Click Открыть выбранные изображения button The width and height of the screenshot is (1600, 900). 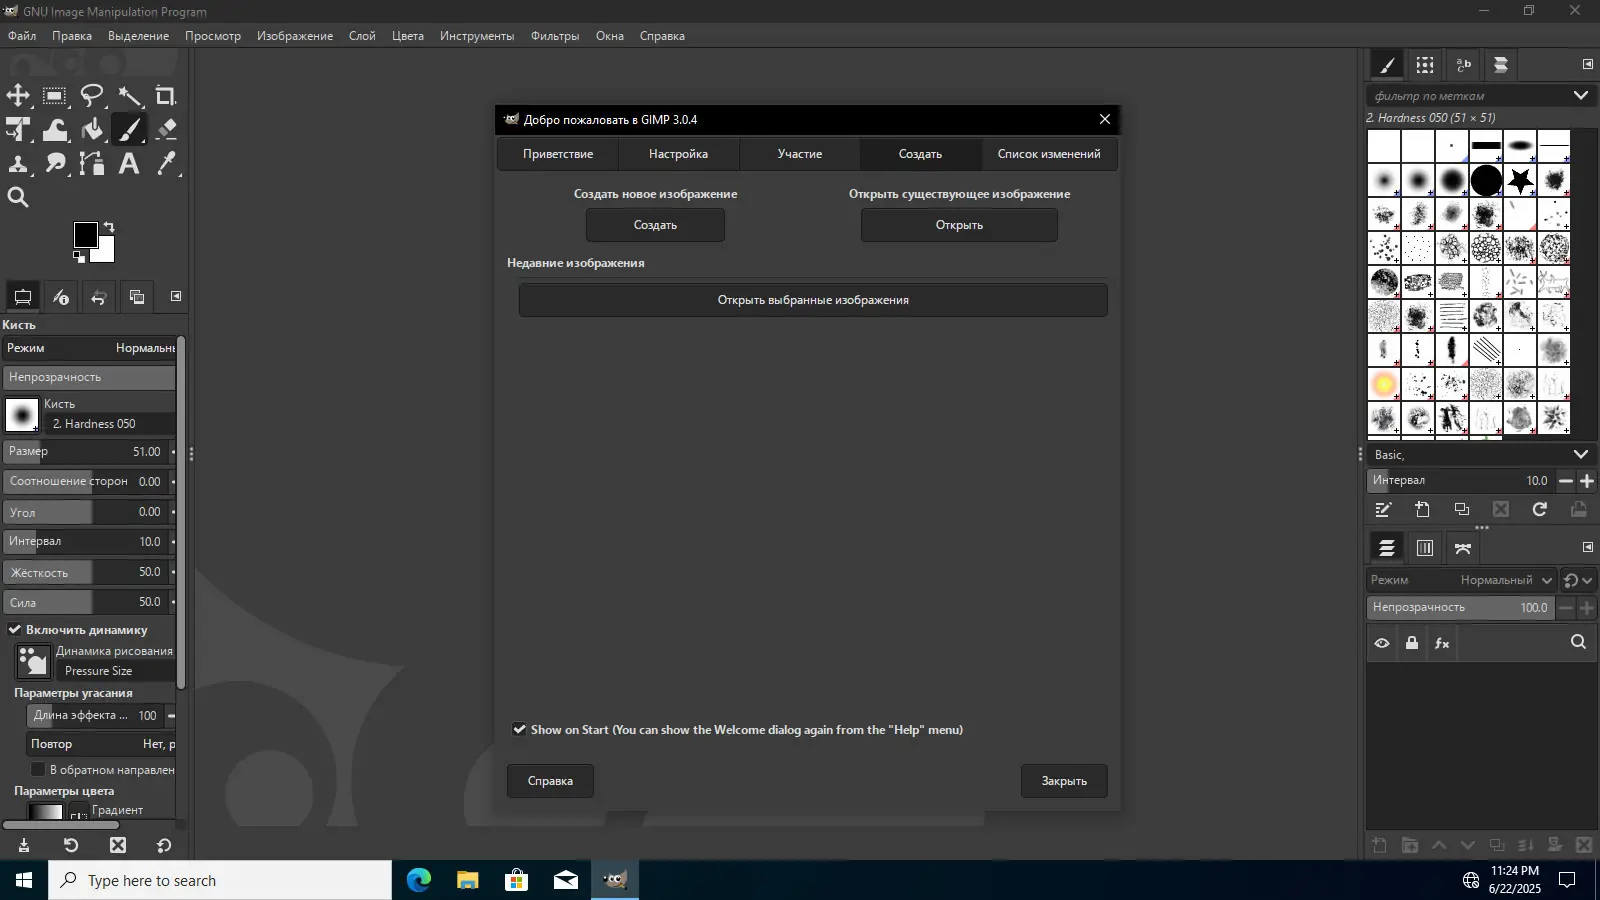pyautogui.click(x=813, y=300)
